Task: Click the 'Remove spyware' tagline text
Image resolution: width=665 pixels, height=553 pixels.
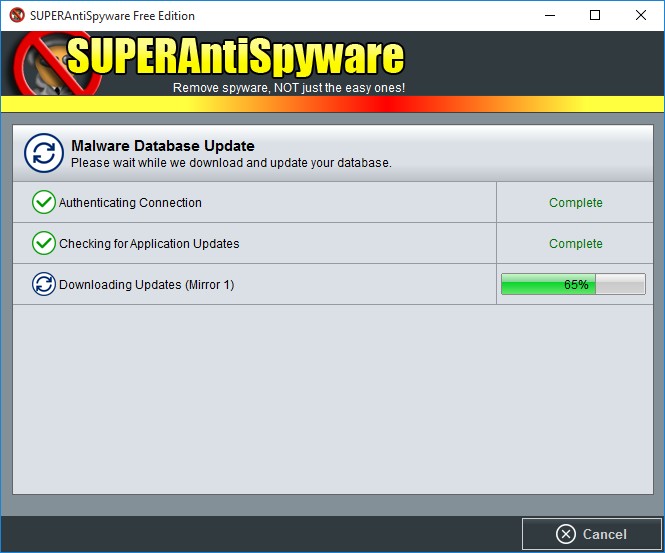Action: coord(289,88)
